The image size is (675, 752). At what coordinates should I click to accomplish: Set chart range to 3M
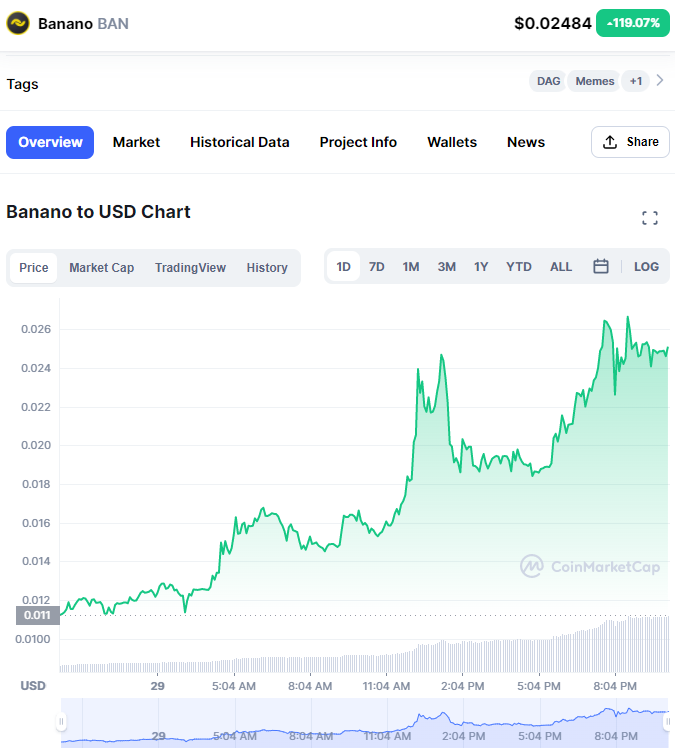pos(446,267)
